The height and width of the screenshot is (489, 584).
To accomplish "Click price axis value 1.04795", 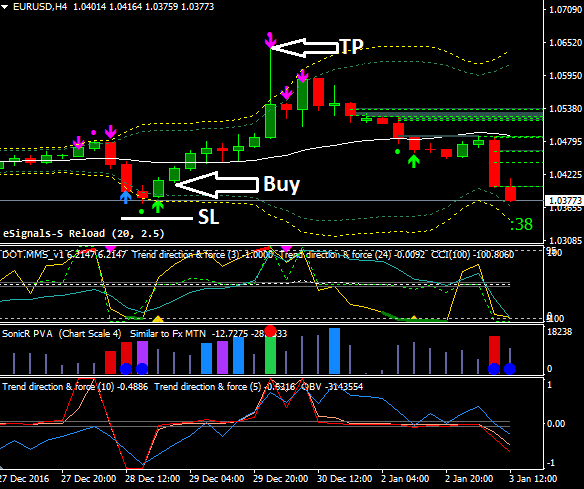I will click(565, 142).
